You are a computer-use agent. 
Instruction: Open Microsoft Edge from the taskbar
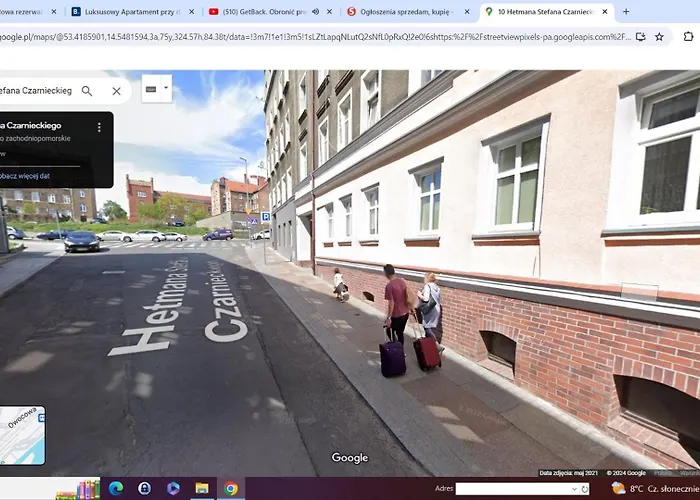click(116, 488)
